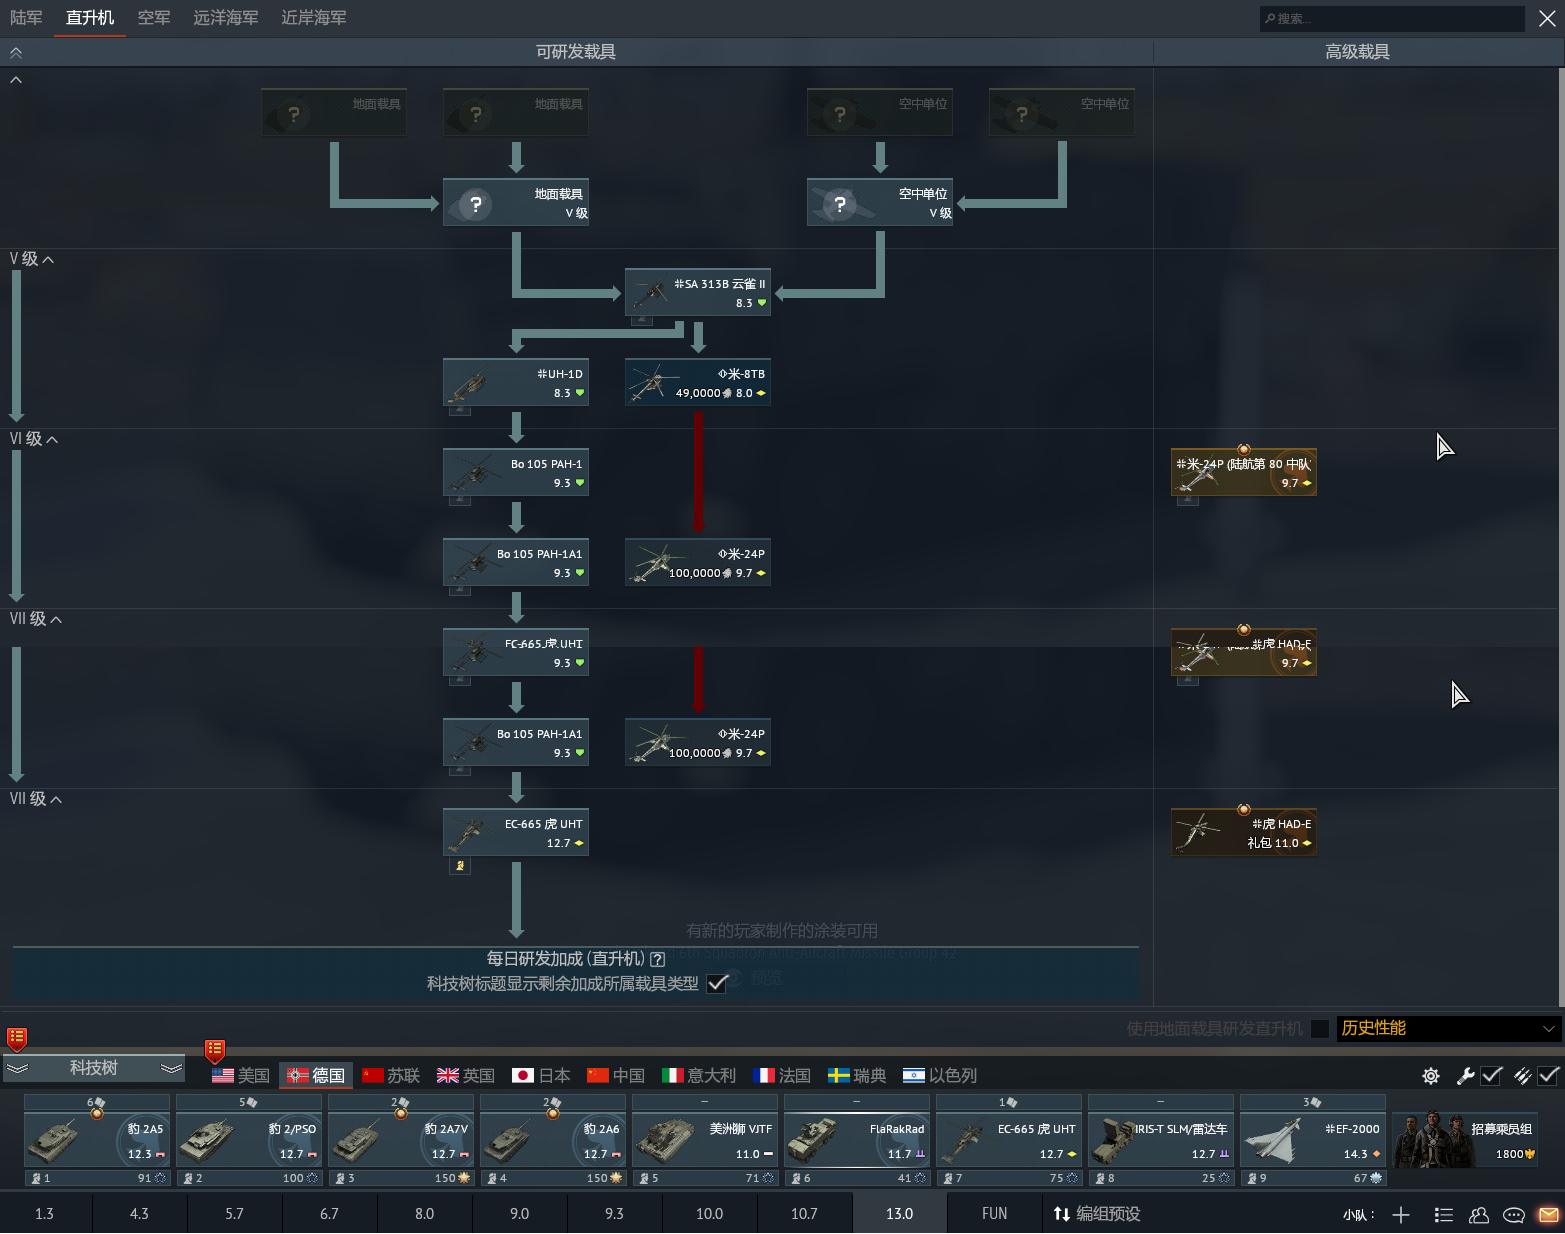Open the friends contacts icon
Viewport: 1565px width, 1234px height.
pos(1479,1215)
